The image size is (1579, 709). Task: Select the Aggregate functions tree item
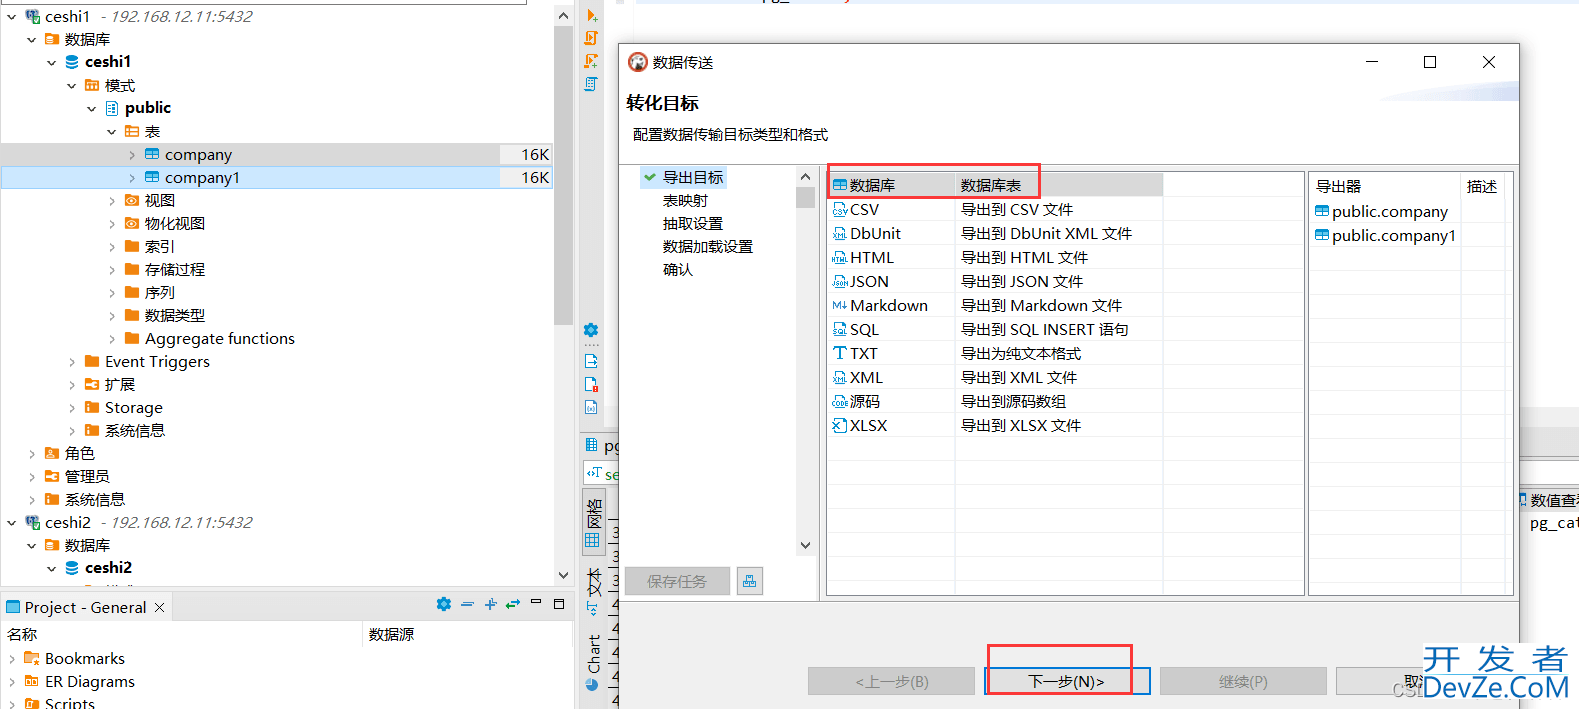point(220,339)
